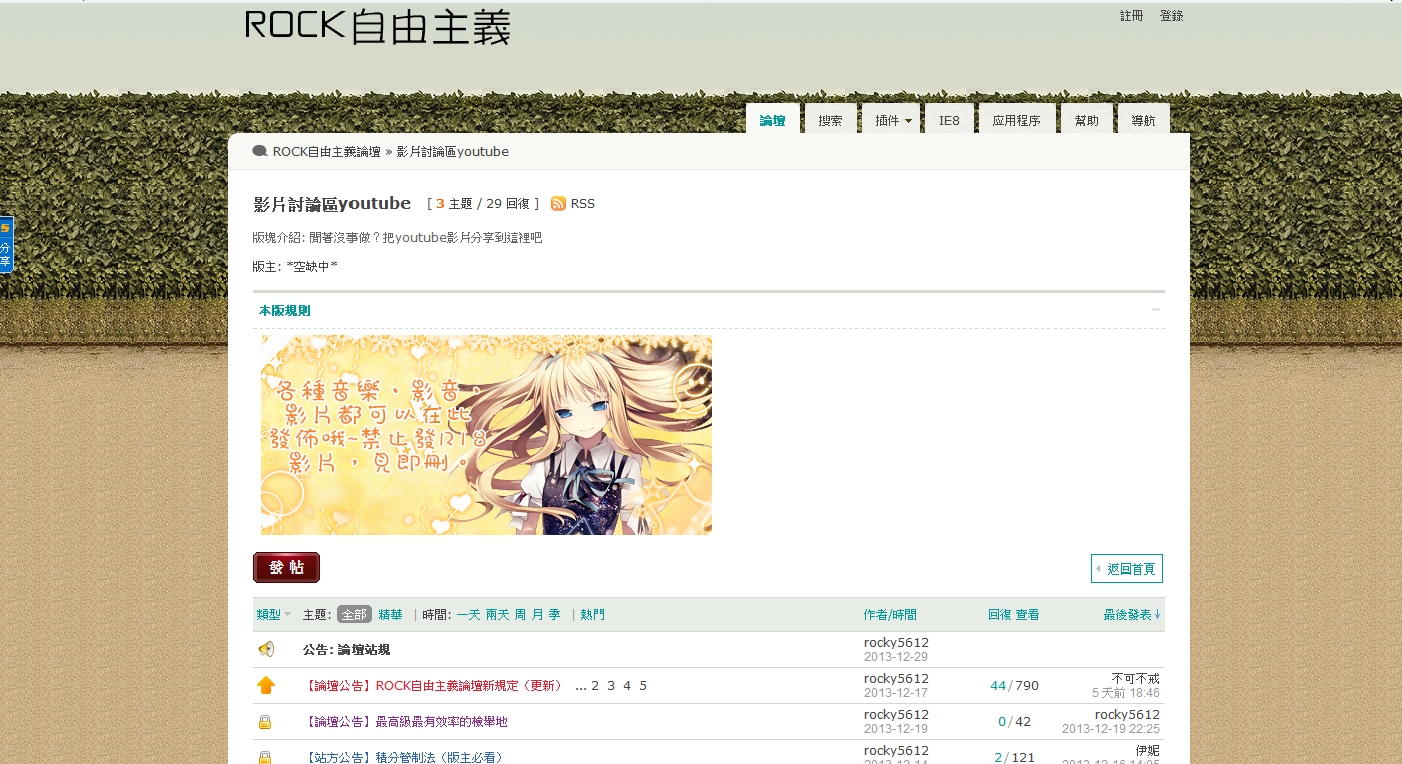The height and width of the screenshot is (764, 1402).
Task: Switch to the 論壇 forum tab
Action: coord(773,119)
